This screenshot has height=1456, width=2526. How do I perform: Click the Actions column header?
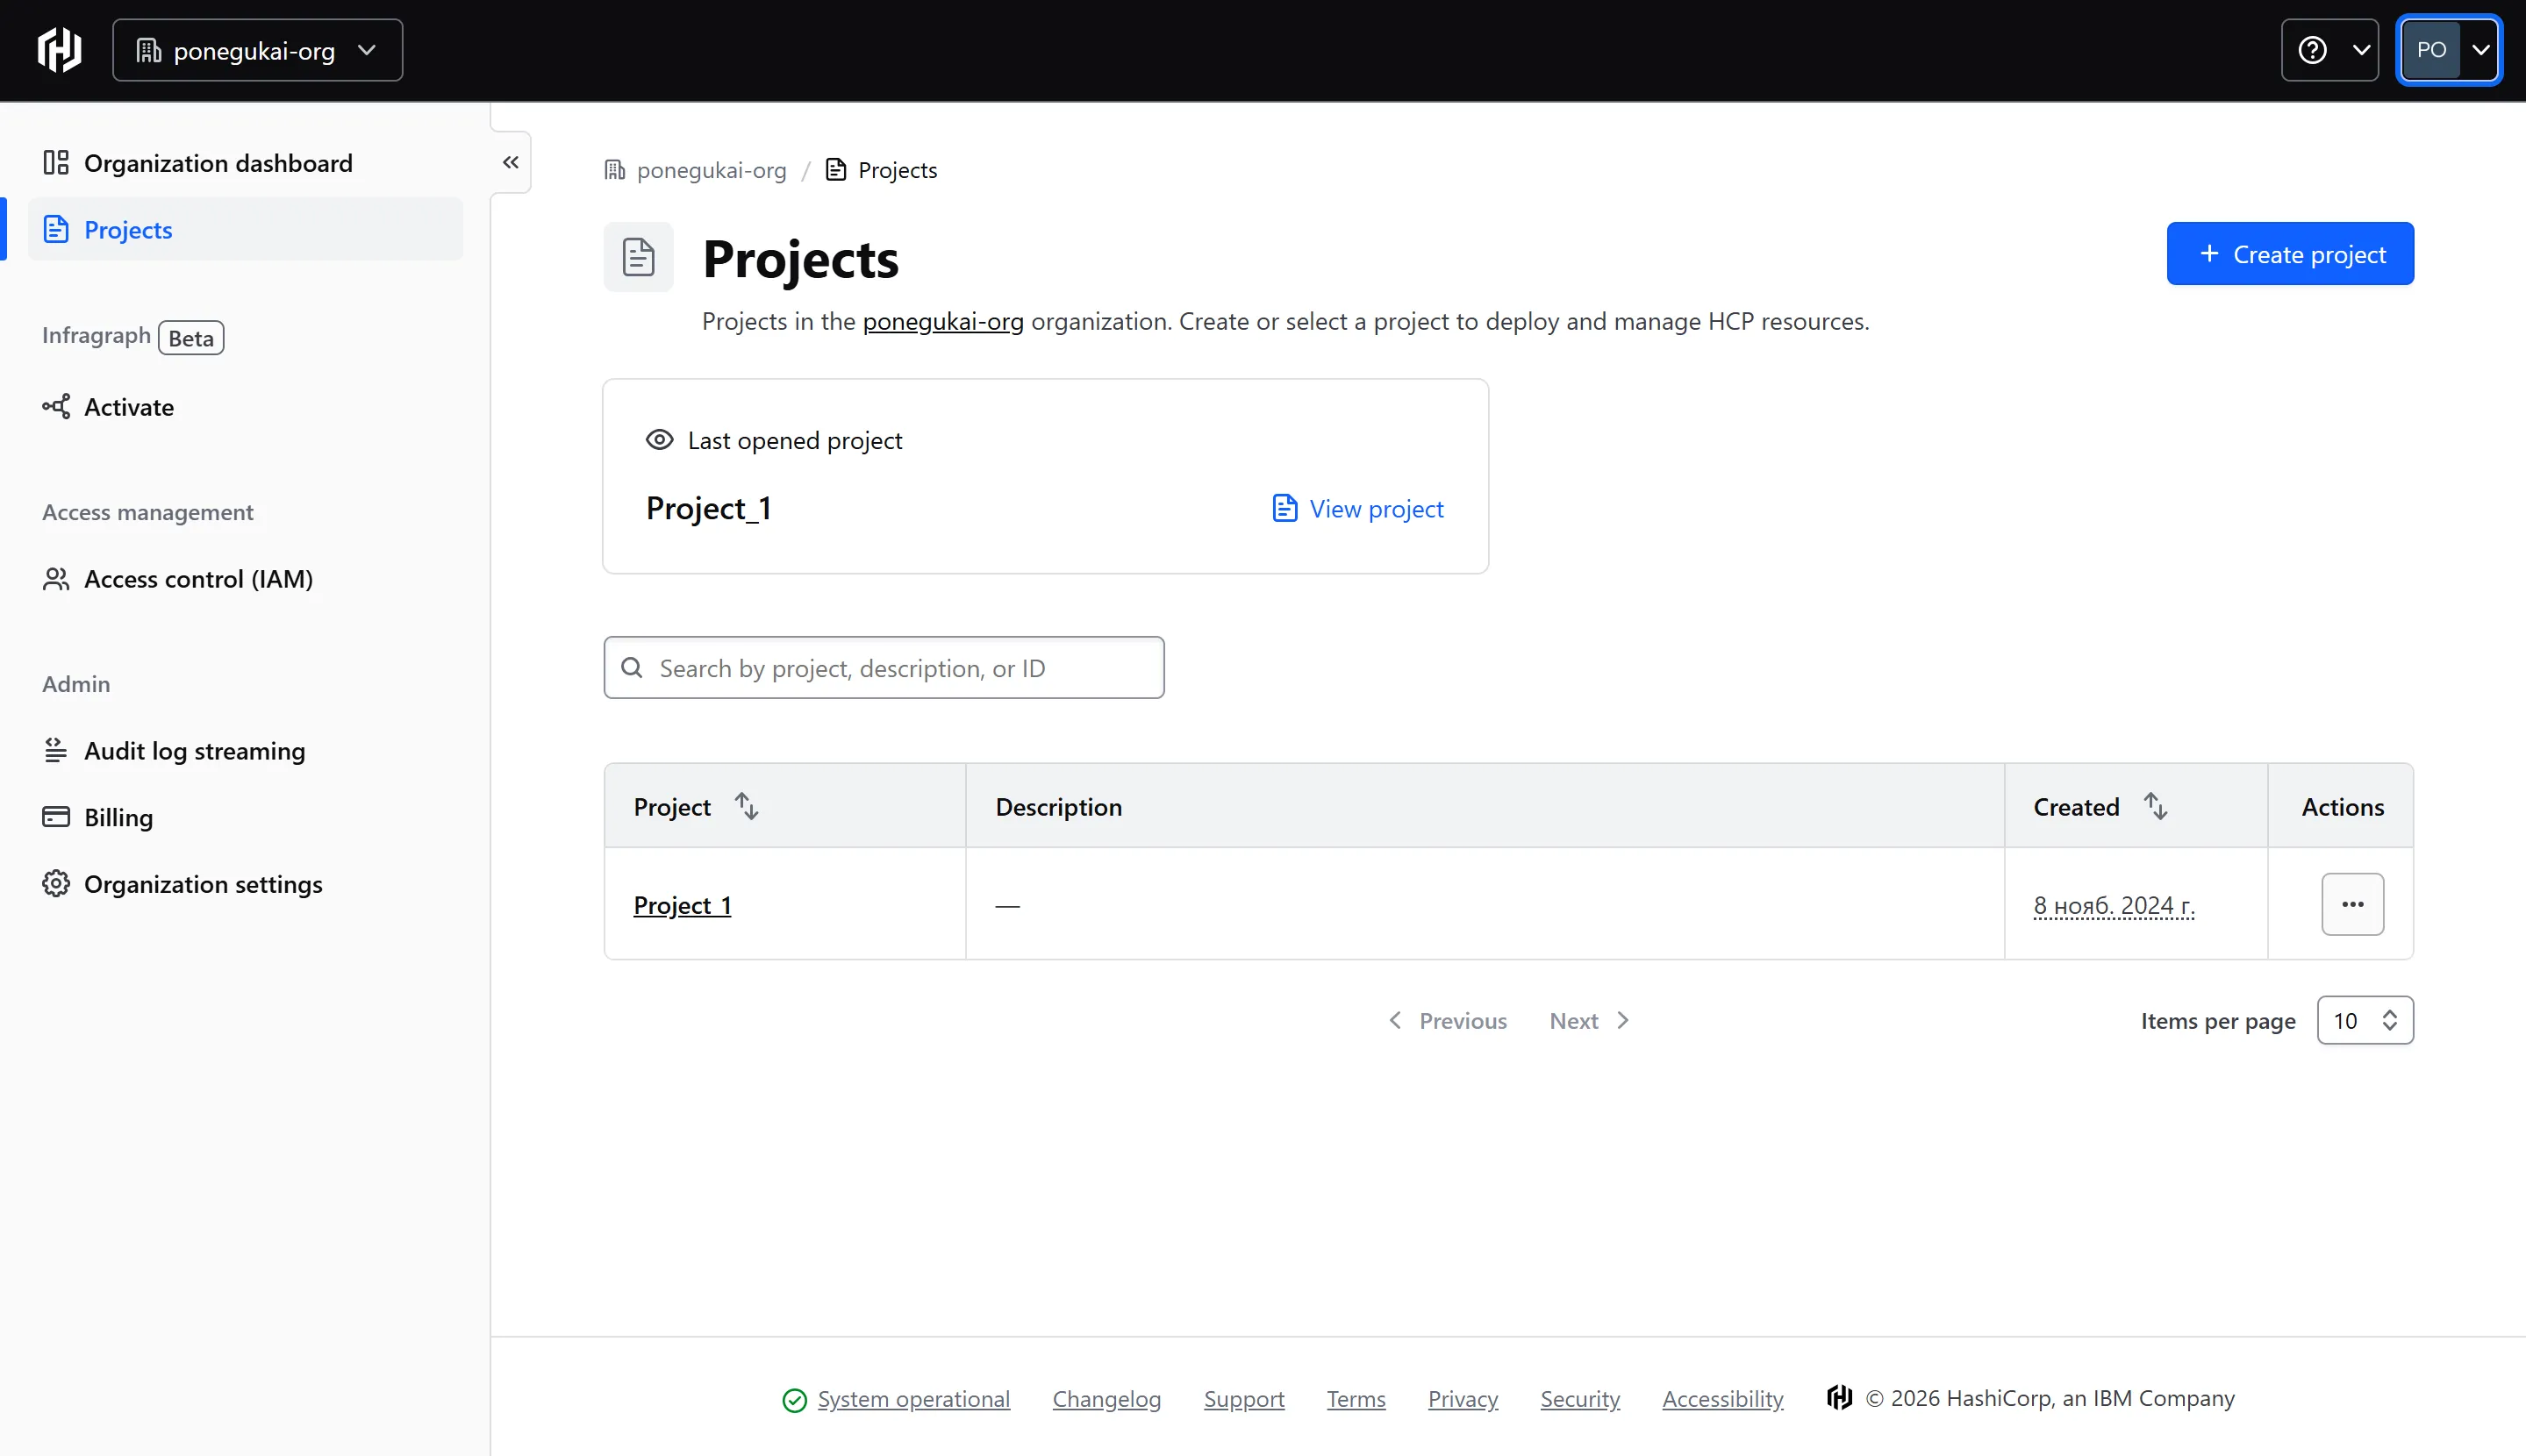[x=2342, y=806]
